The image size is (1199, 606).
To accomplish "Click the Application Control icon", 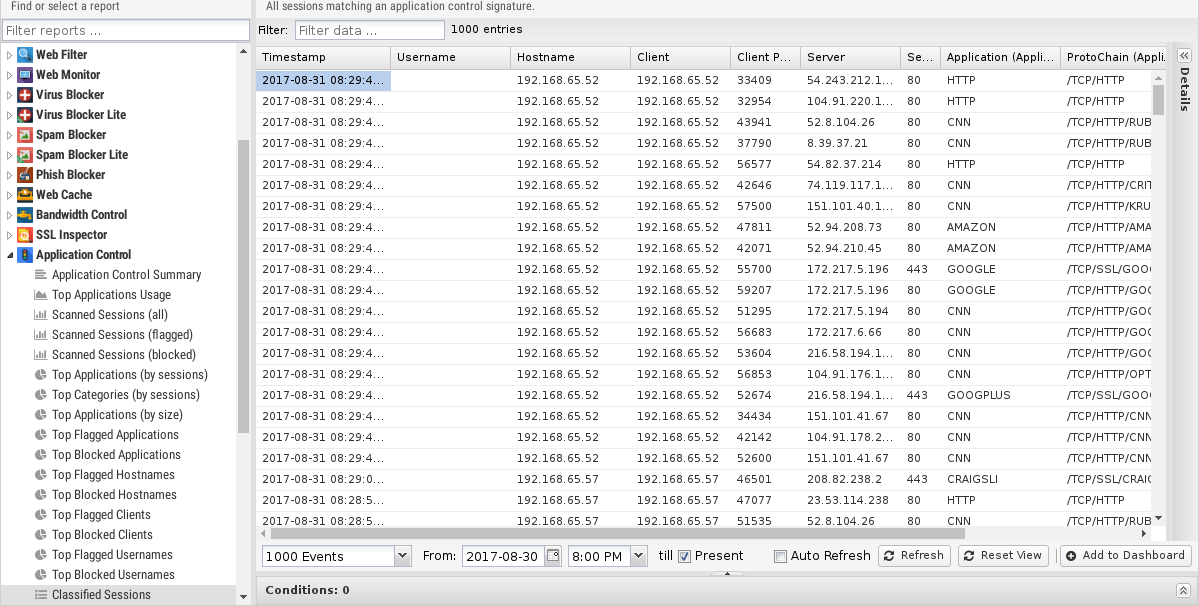I will tap(25, 254).
